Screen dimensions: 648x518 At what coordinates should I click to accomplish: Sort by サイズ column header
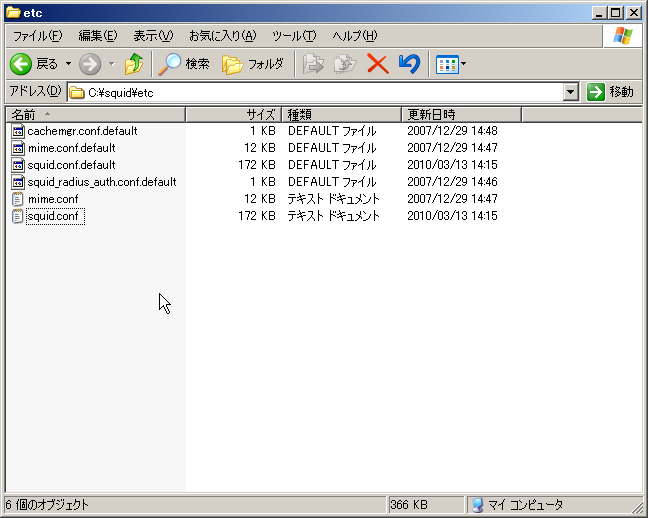pos(233,115)
